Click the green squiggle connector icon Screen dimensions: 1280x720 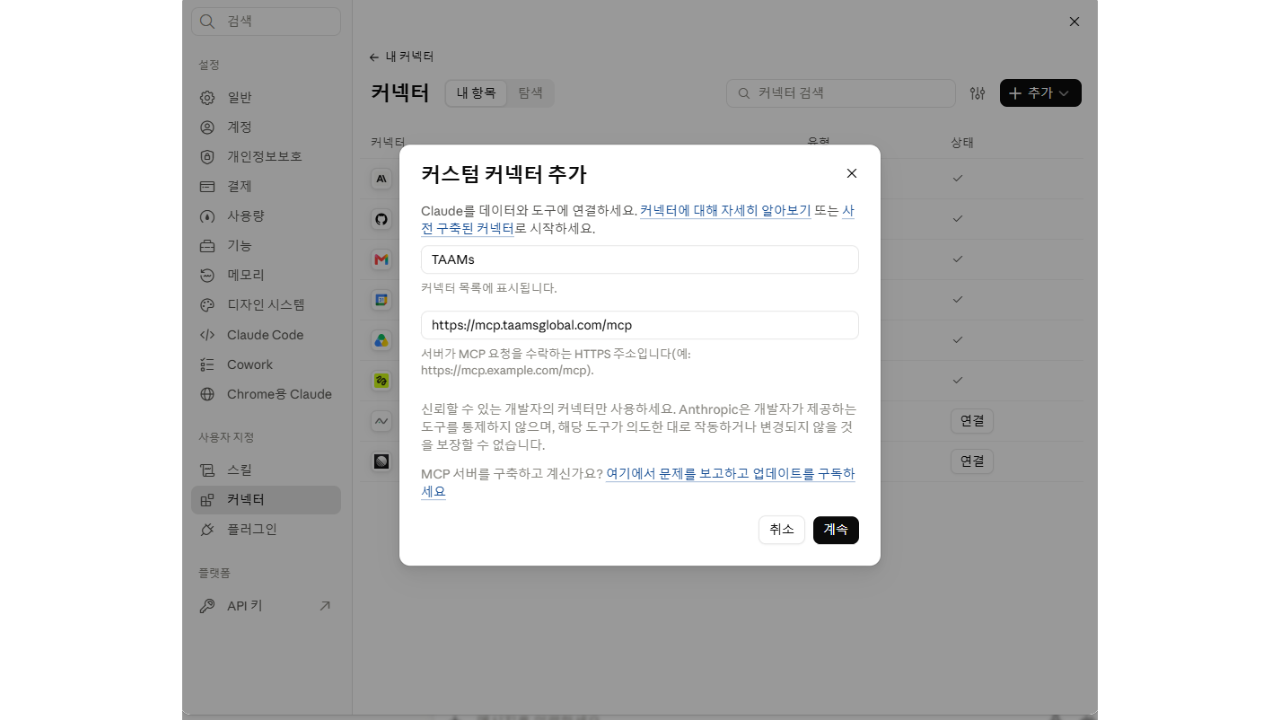click(x=381, y=381)
